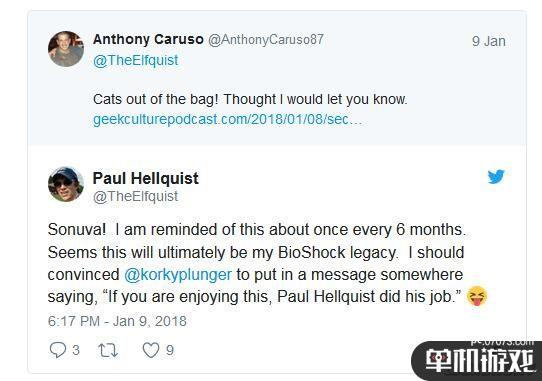Open the Paul Hellquist display name

tap(146, 178)
